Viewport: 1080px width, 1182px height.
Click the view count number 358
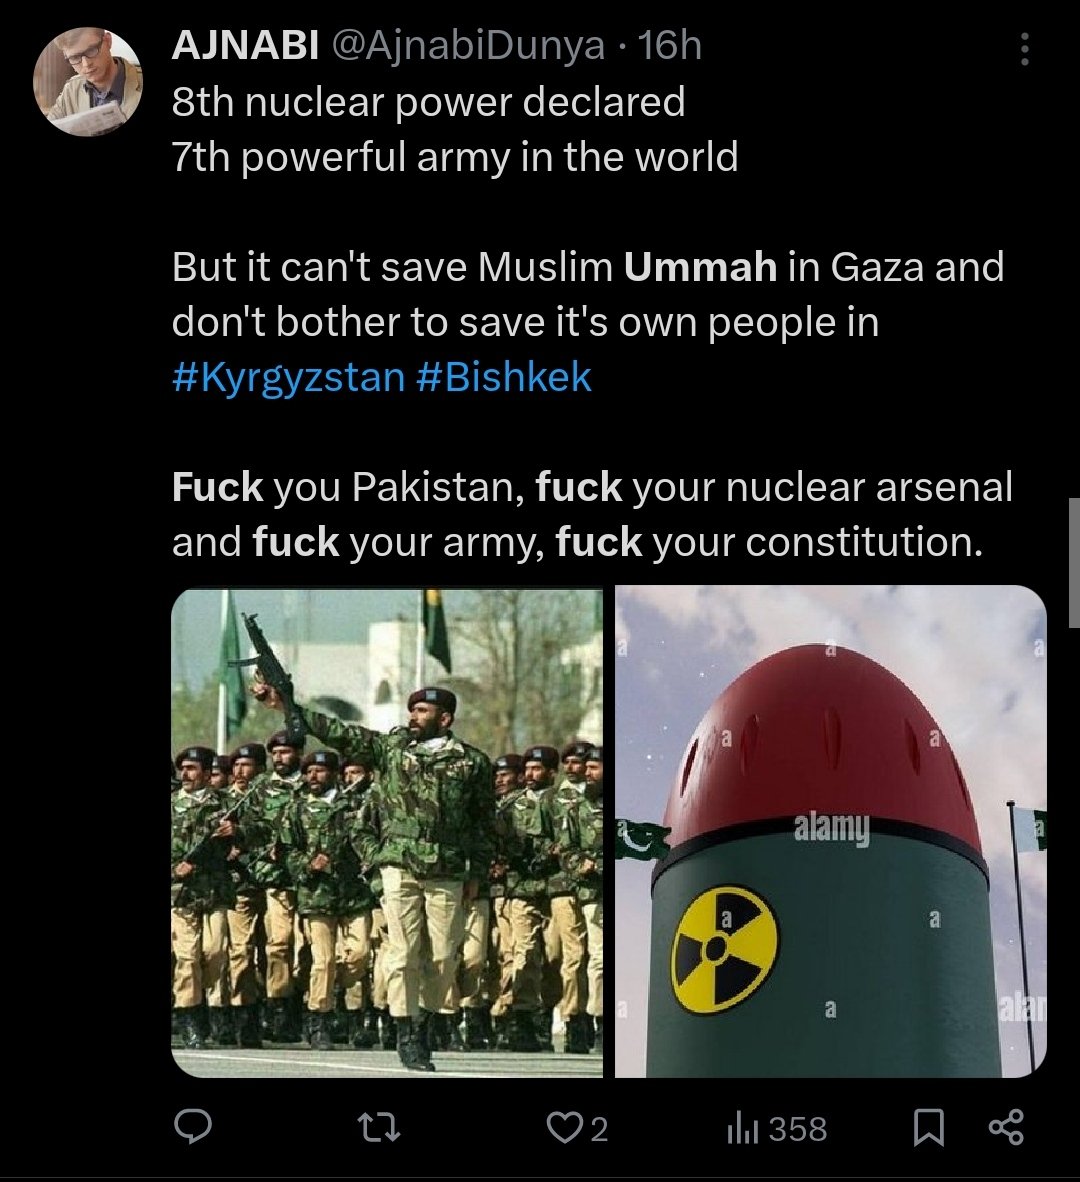point(798,1129)
